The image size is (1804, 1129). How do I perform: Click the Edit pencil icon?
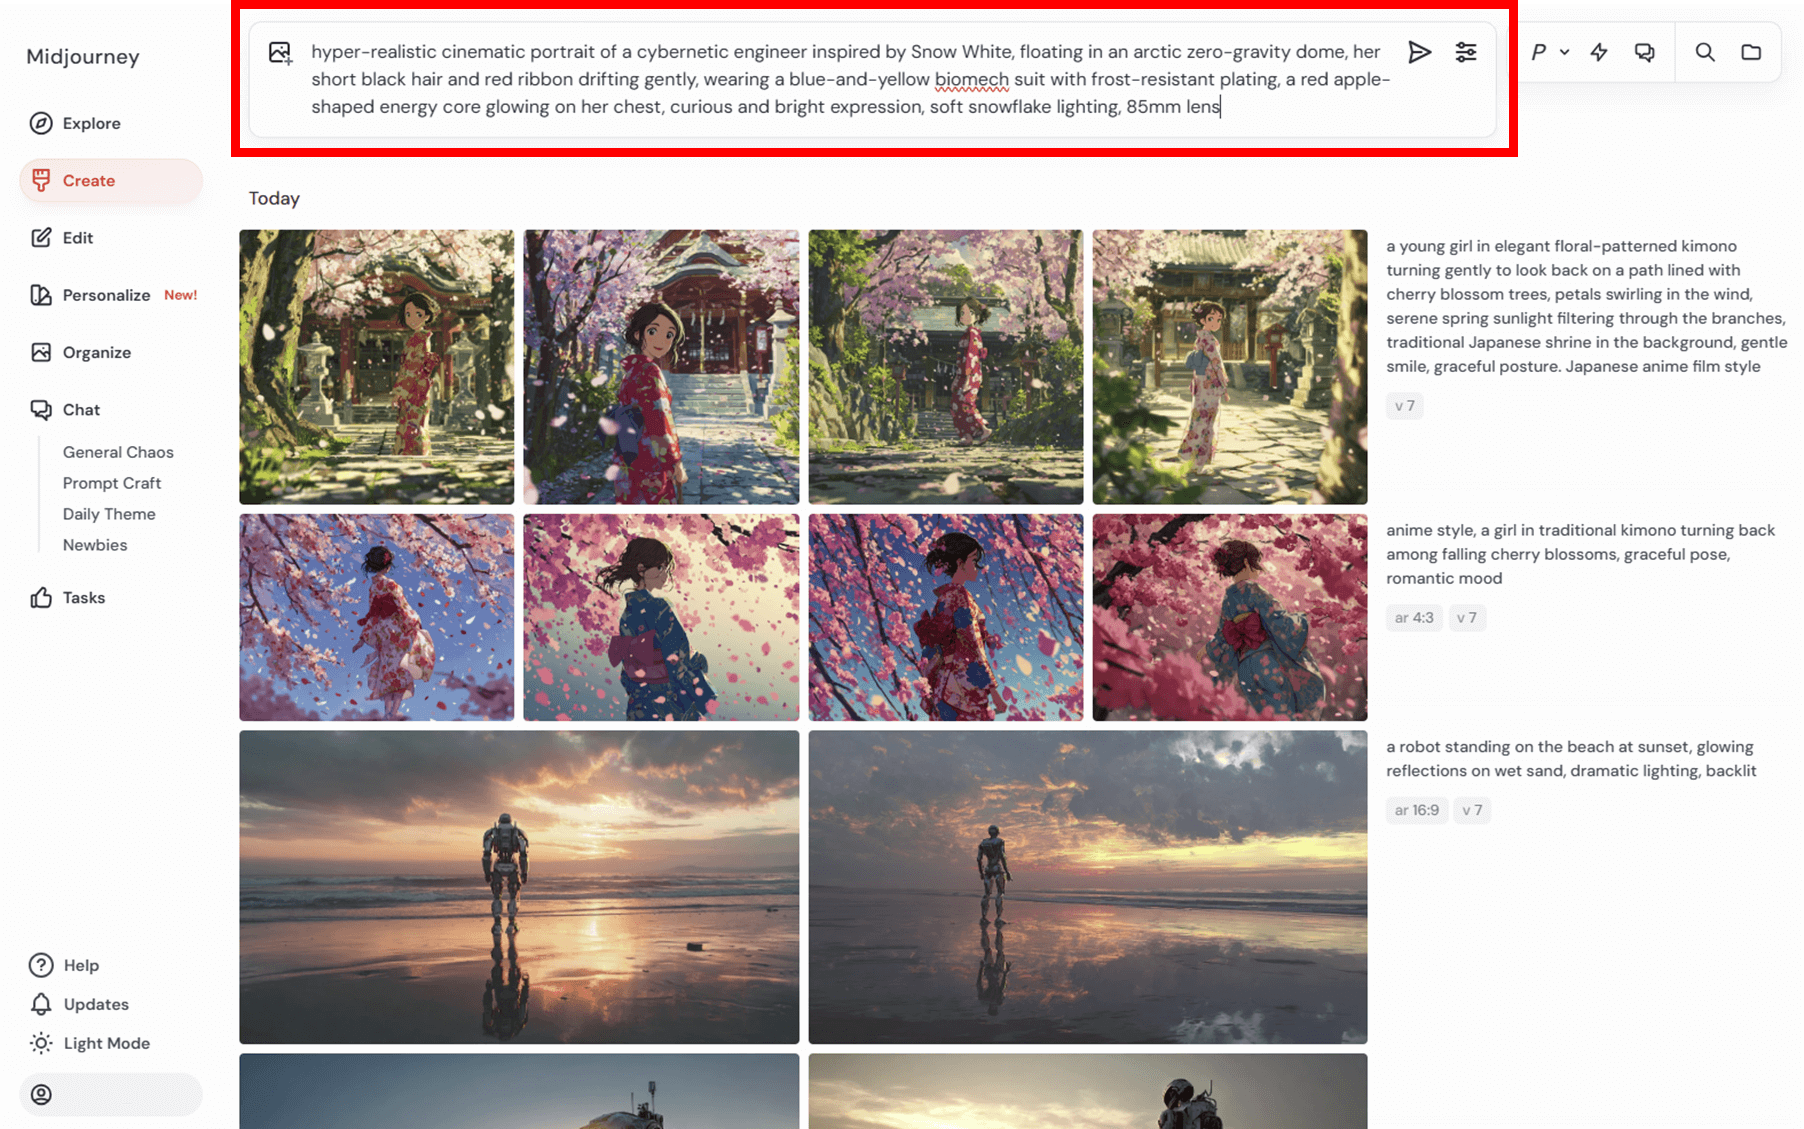[x=41, y=237]
